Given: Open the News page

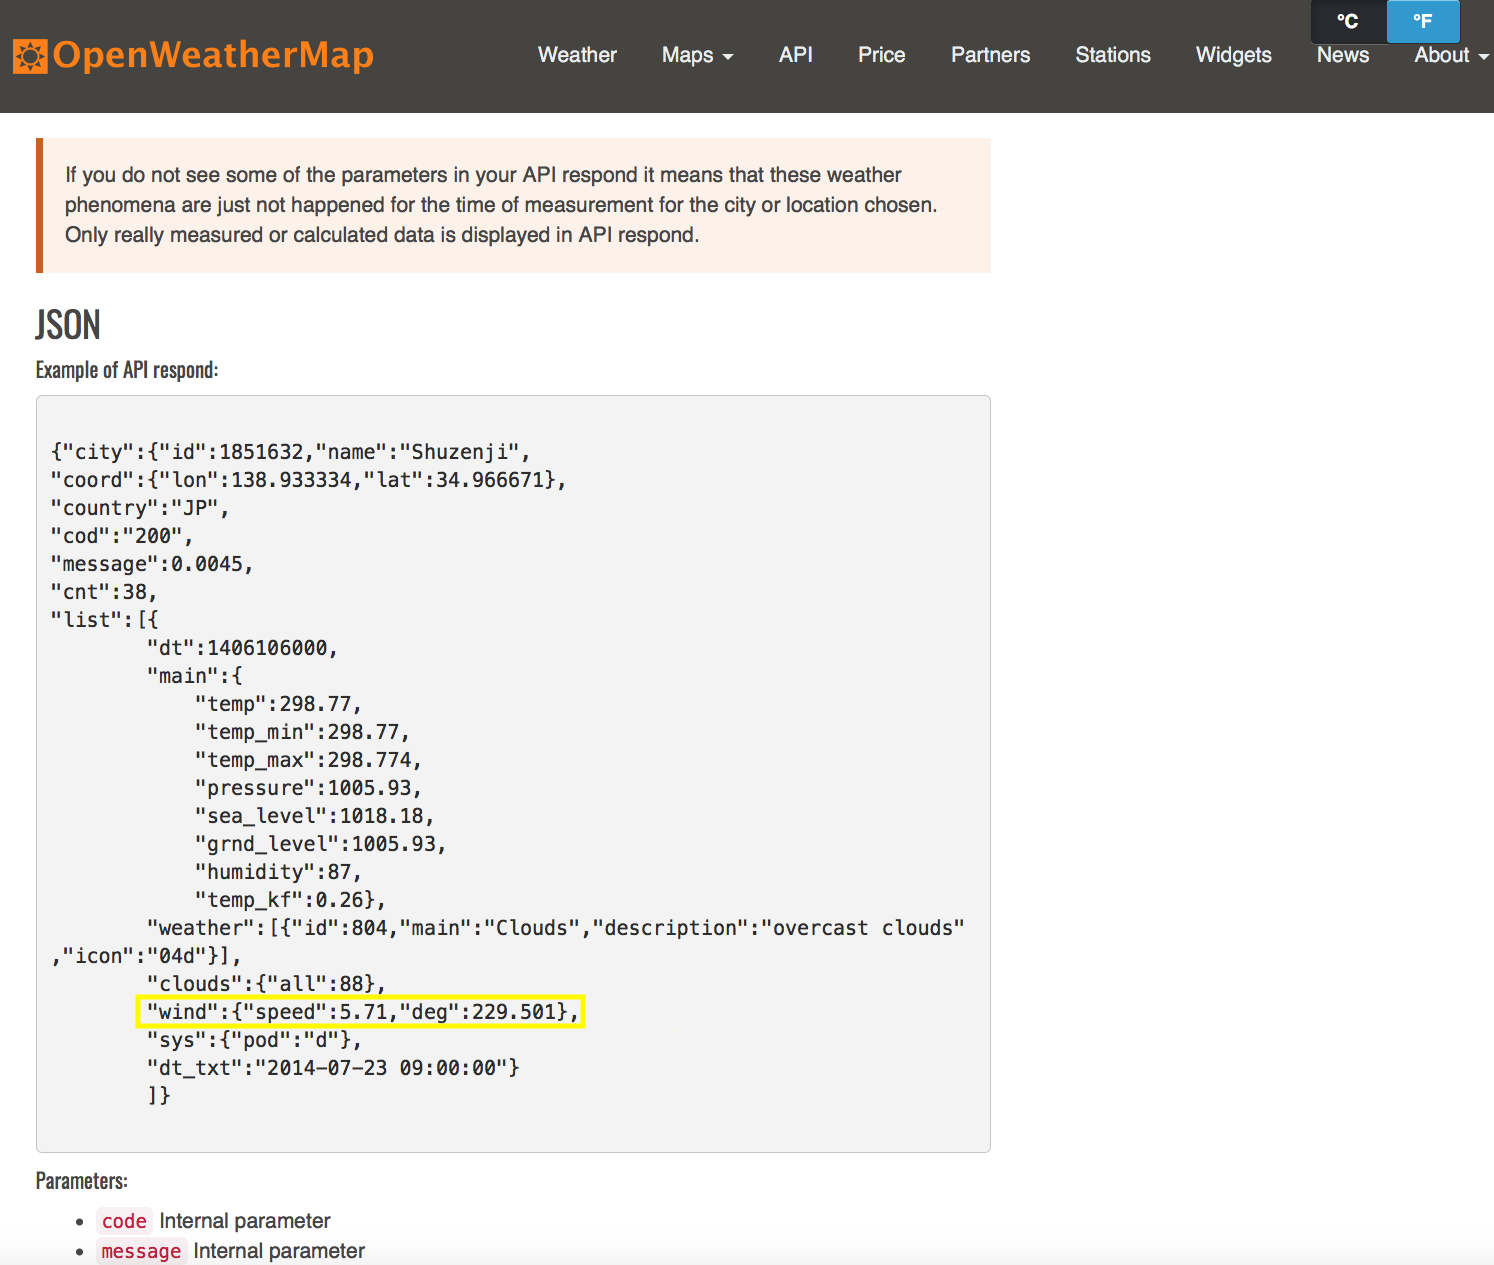Looking at the screenshot, I should [x=1343, y=55].
